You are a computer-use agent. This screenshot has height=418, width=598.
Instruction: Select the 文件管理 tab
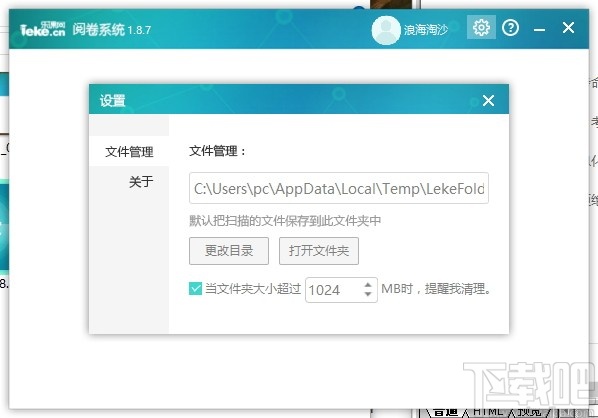(x=129, y=151)
